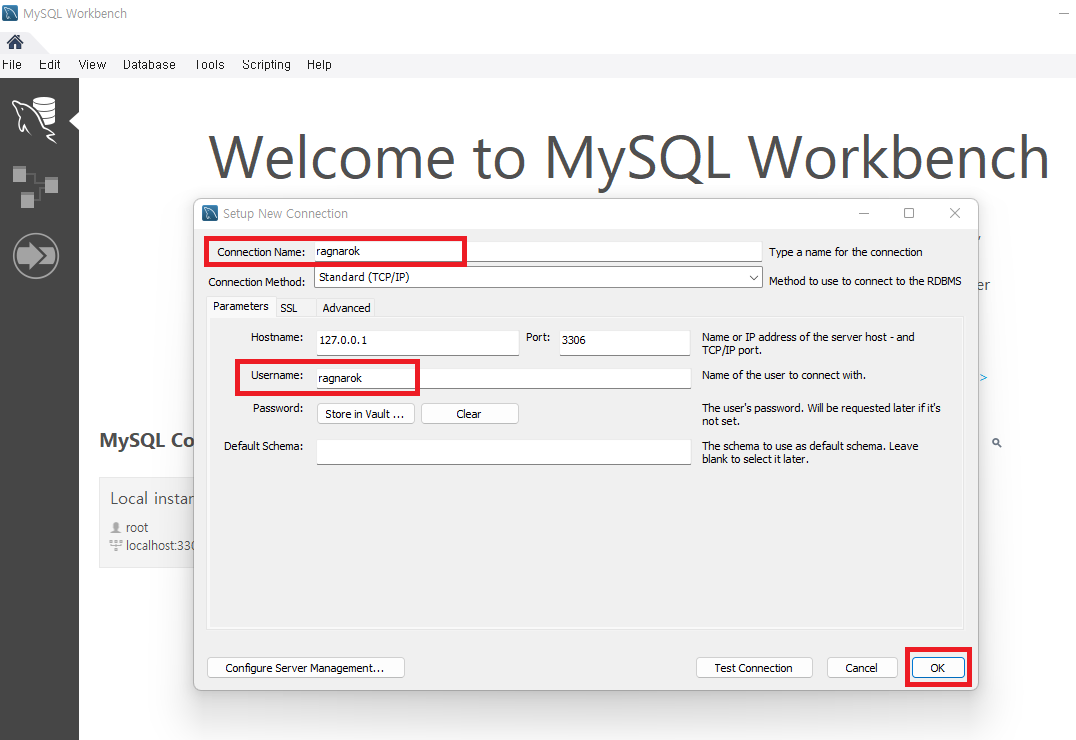
Task: Open the Edit menu
Action: click(x=49, y=65)
